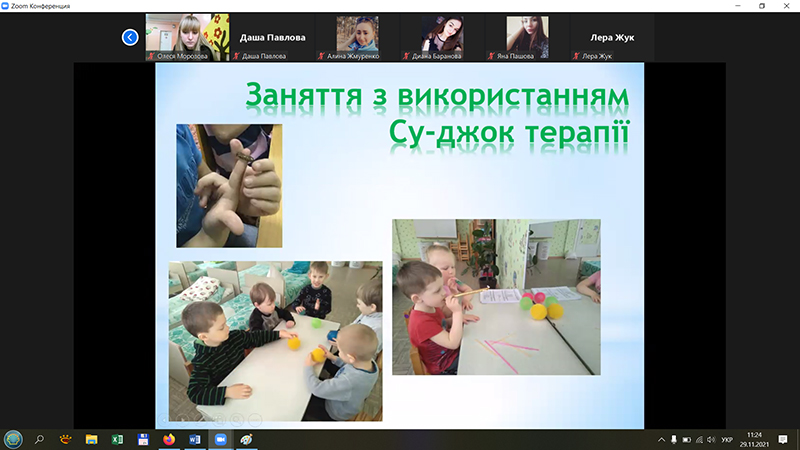Open the notification center icon

[x=783, y=439]
